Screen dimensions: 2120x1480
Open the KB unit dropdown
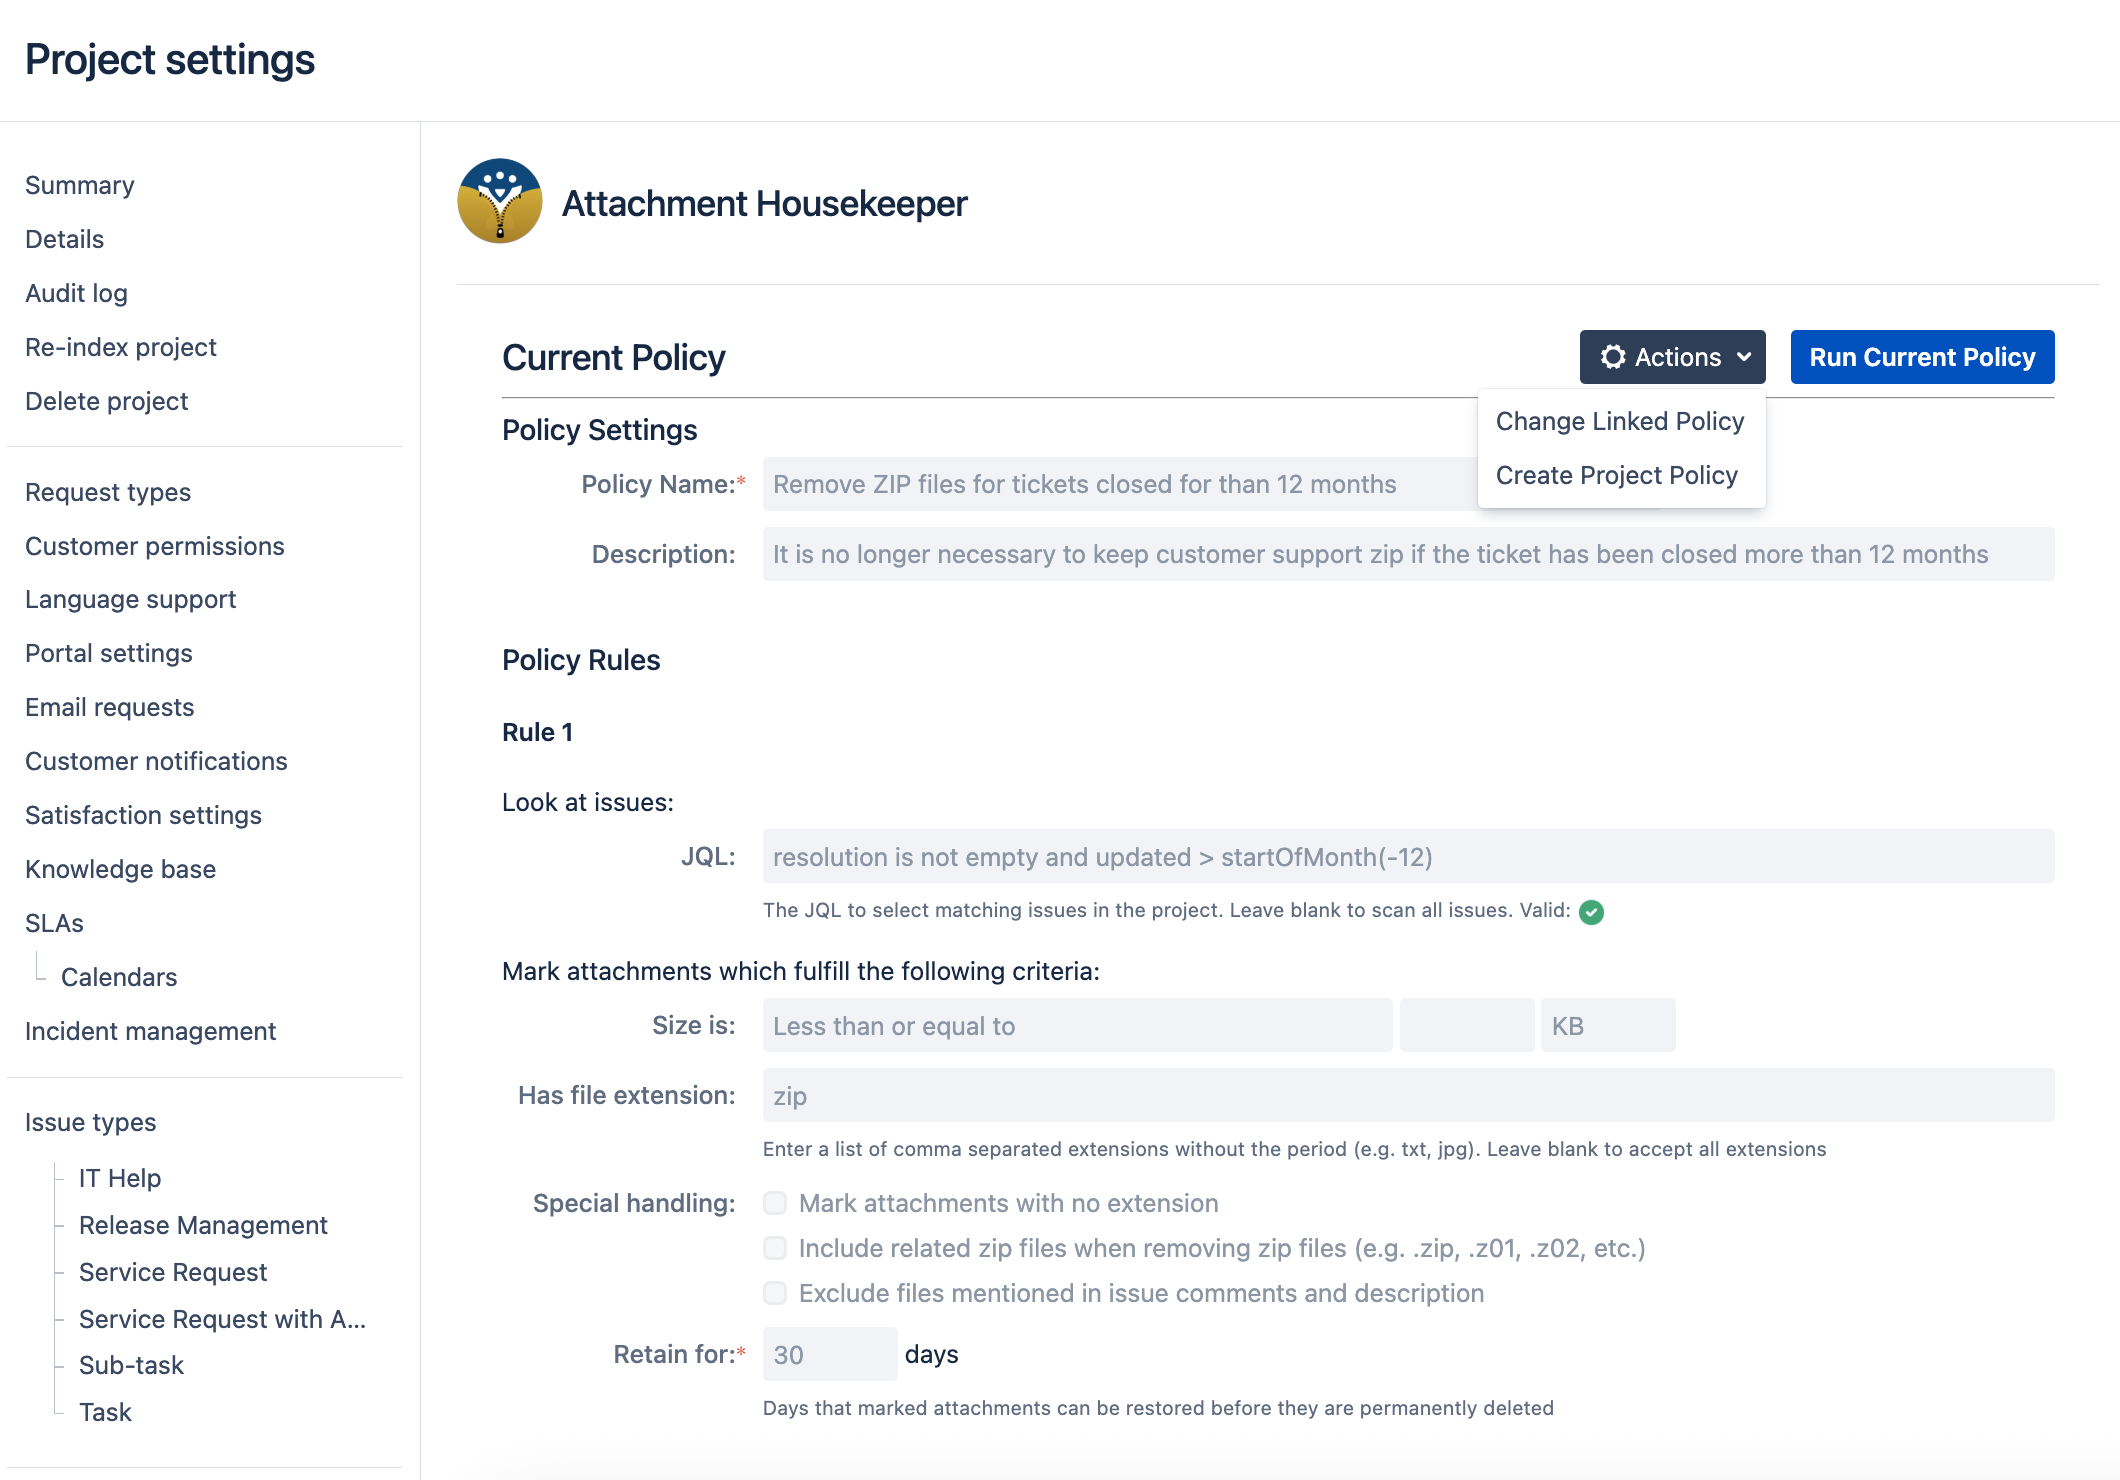[x=1607, y=1025]
